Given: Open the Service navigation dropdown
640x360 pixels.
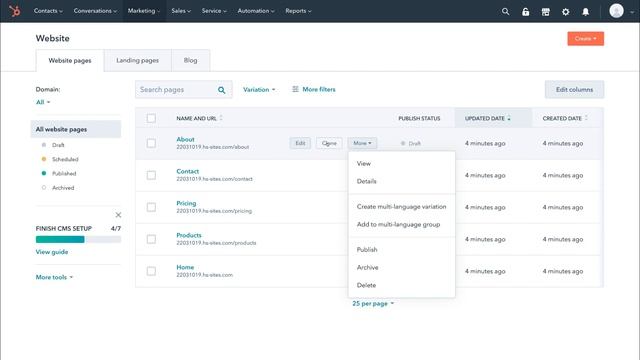Looking at the screenshot, I should pos(214,11).
